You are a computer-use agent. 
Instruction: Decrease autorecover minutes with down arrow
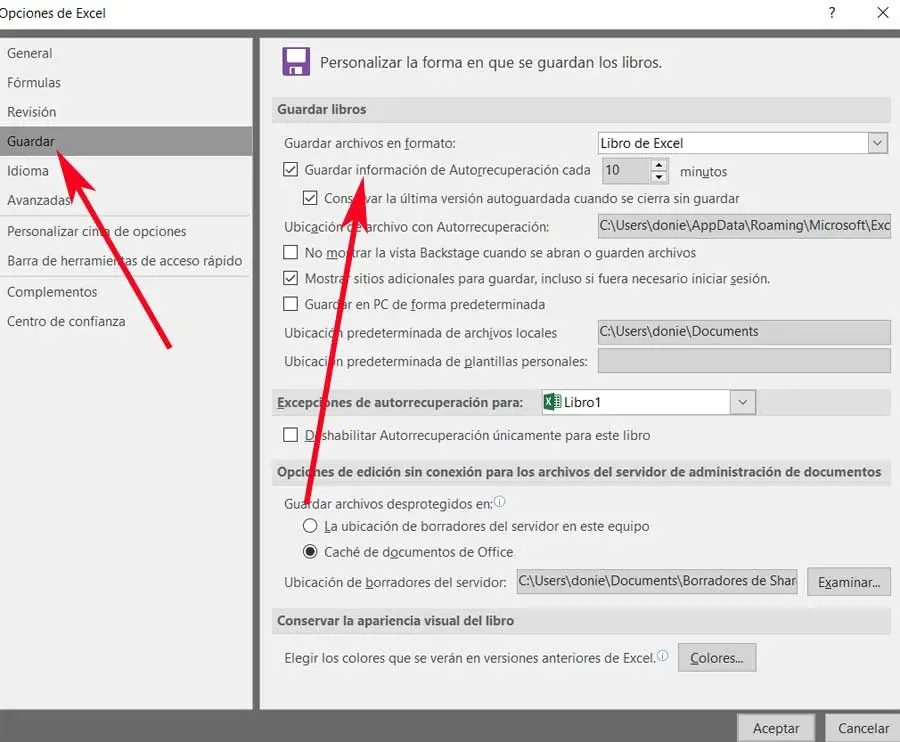(659, 177)
